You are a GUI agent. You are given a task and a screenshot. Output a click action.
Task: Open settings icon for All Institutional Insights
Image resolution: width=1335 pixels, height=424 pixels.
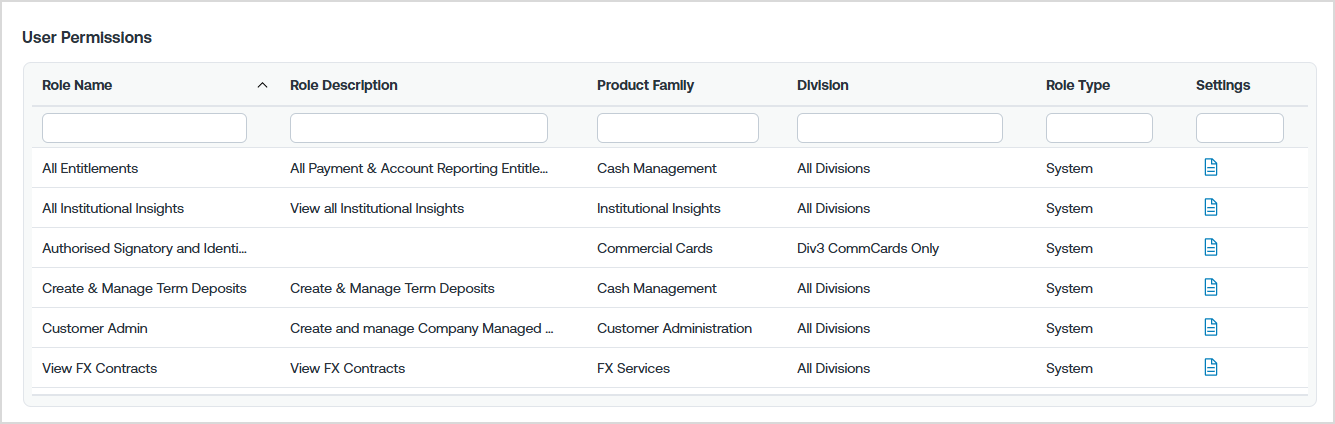pyautogui.click(x=1210, y=207)
